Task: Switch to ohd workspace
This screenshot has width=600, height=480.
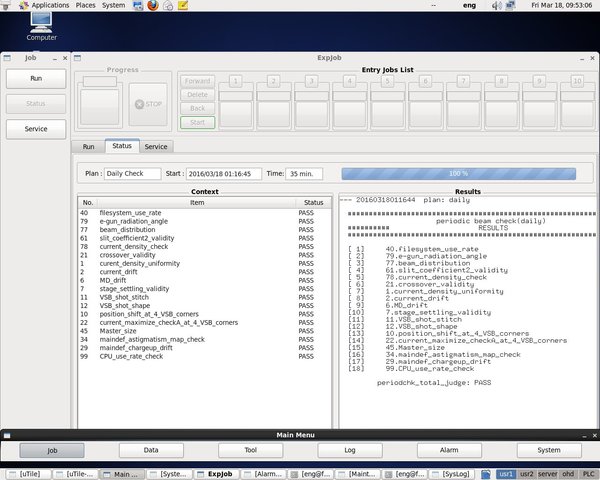Action: point(568,474)
